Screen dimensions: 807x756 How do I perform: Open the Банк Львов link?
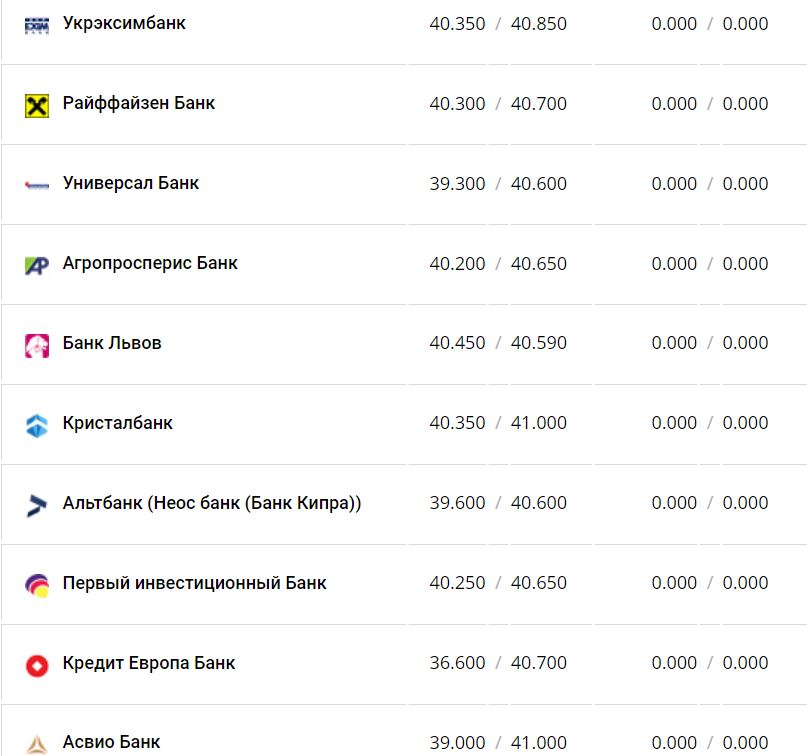click(112, 343)
